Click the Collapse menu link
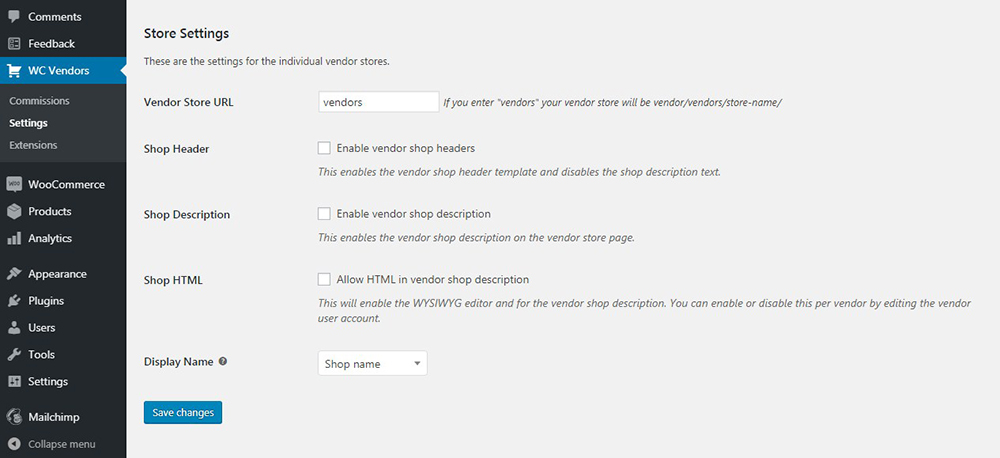Screen dimensions: 1000x458 click(x=62, y=444)
